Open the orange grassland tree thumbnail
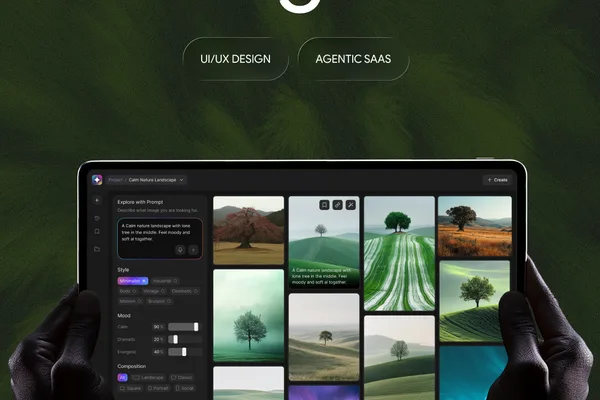600x400 pixels. coord(475,226)
